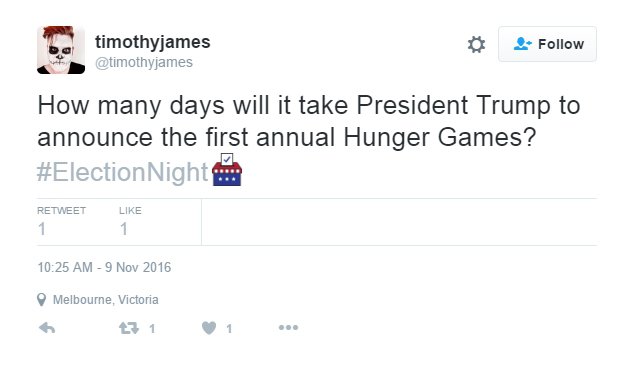The image size is (633, 367).
Task: Click the tweet text about Hunger Games
Action: tap(309, 121)
